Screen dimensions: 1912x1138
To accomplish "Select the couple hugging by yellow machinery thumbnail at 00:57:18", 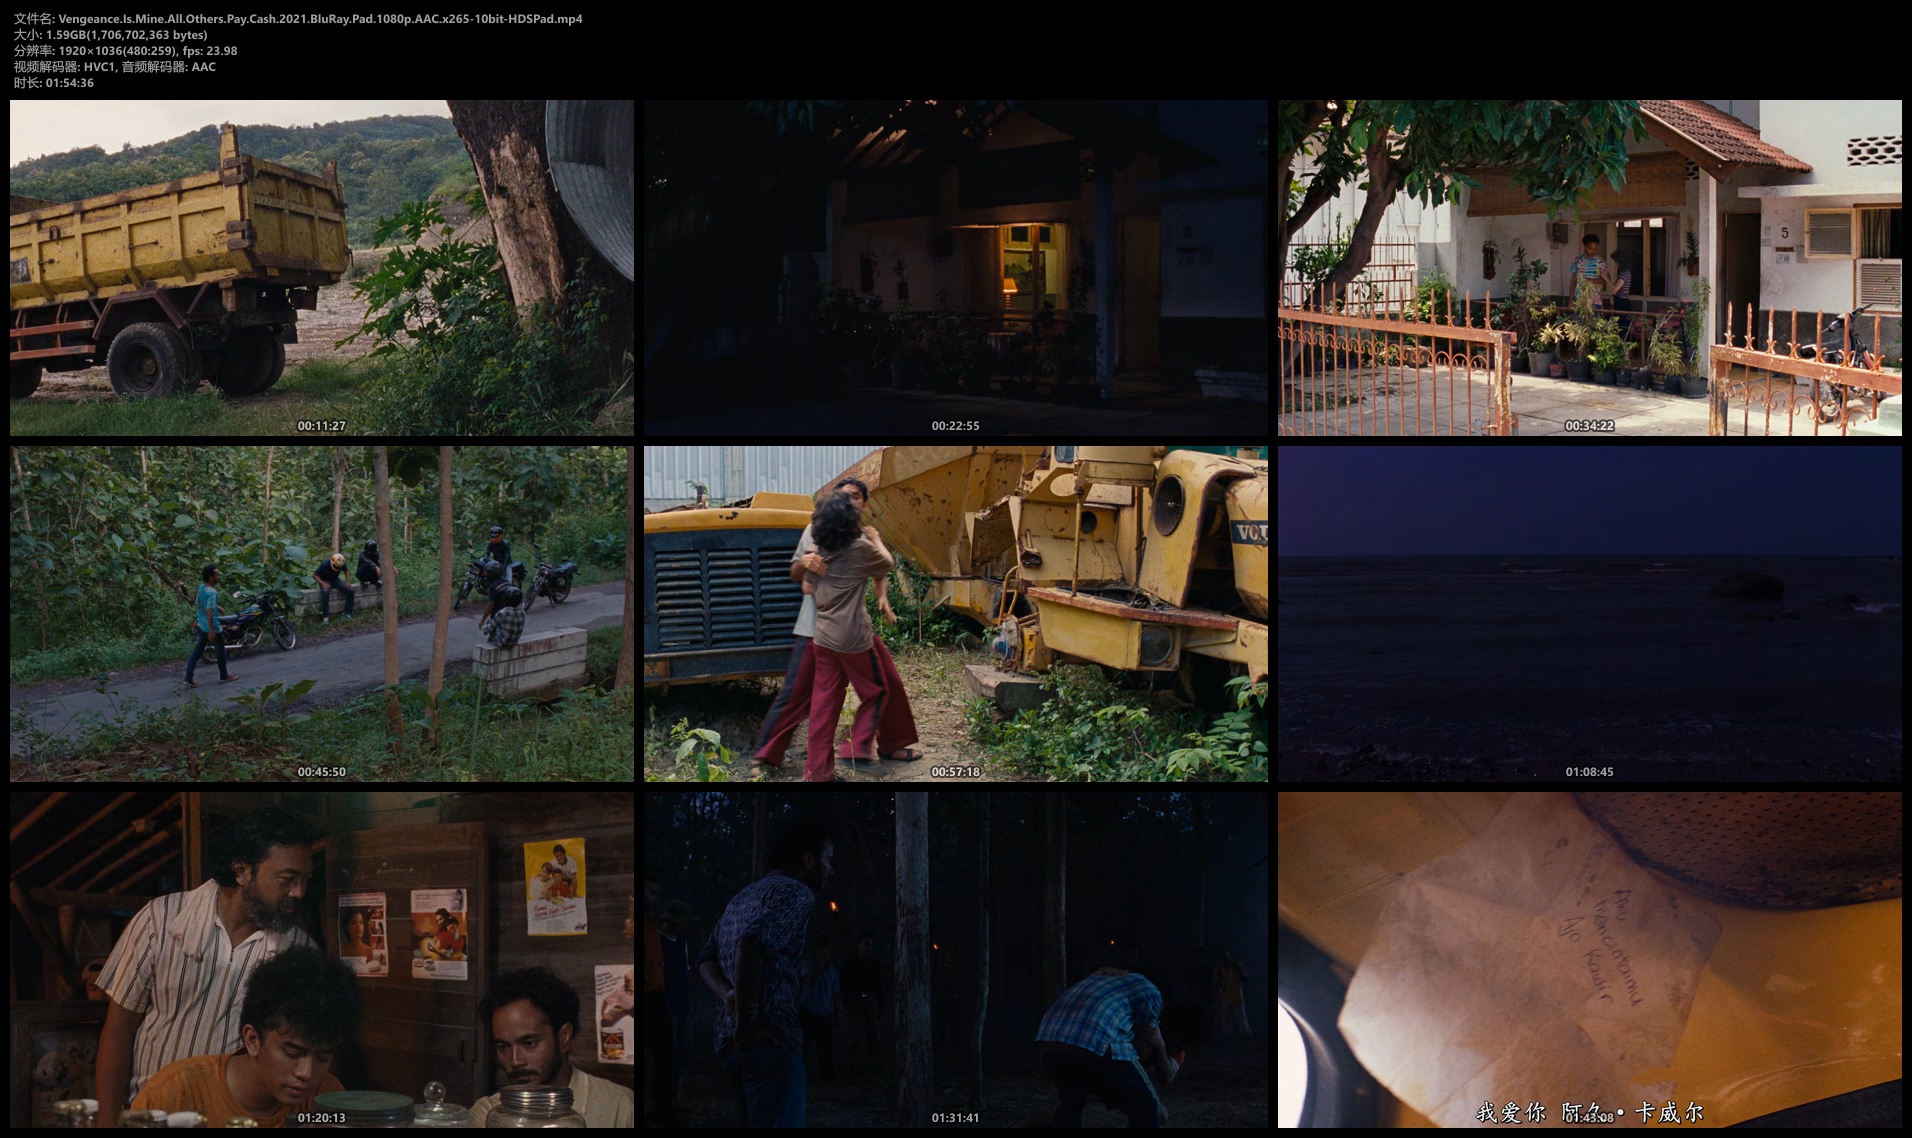I will tap(956, 614).
